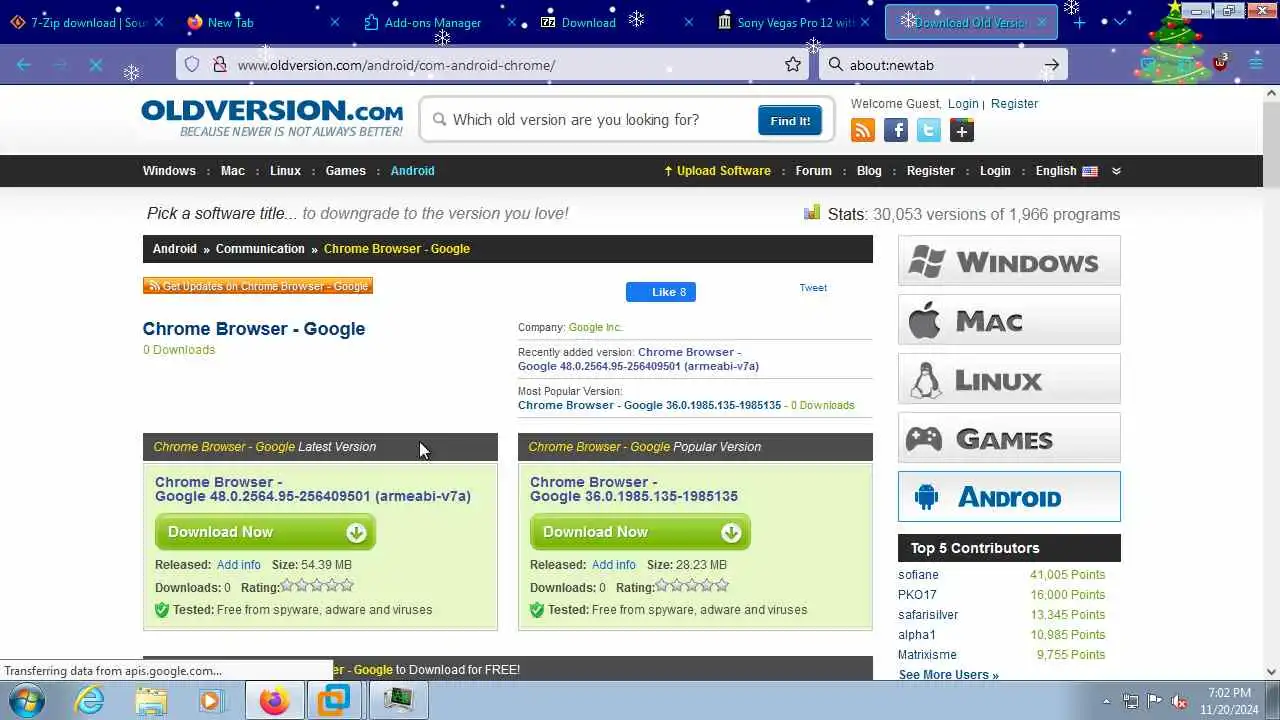
Task: Open the Android category banner
Action: click(x=1009, y=497)
